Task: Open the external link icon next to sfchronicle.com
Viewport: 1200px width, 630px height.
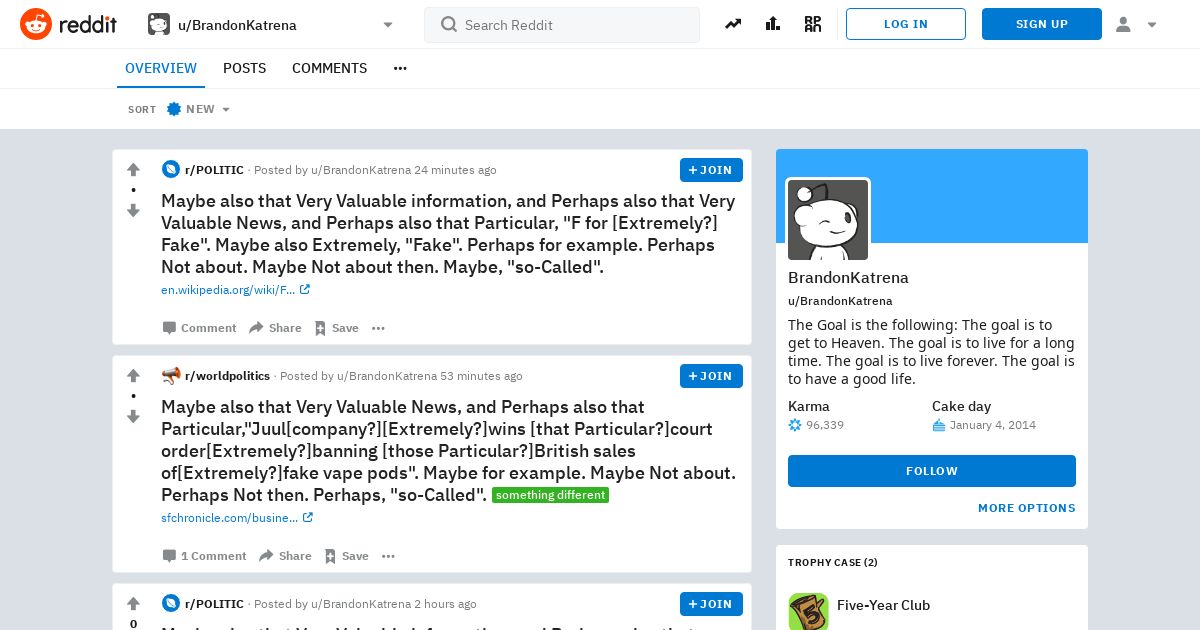Action: [x=308, y=518]
